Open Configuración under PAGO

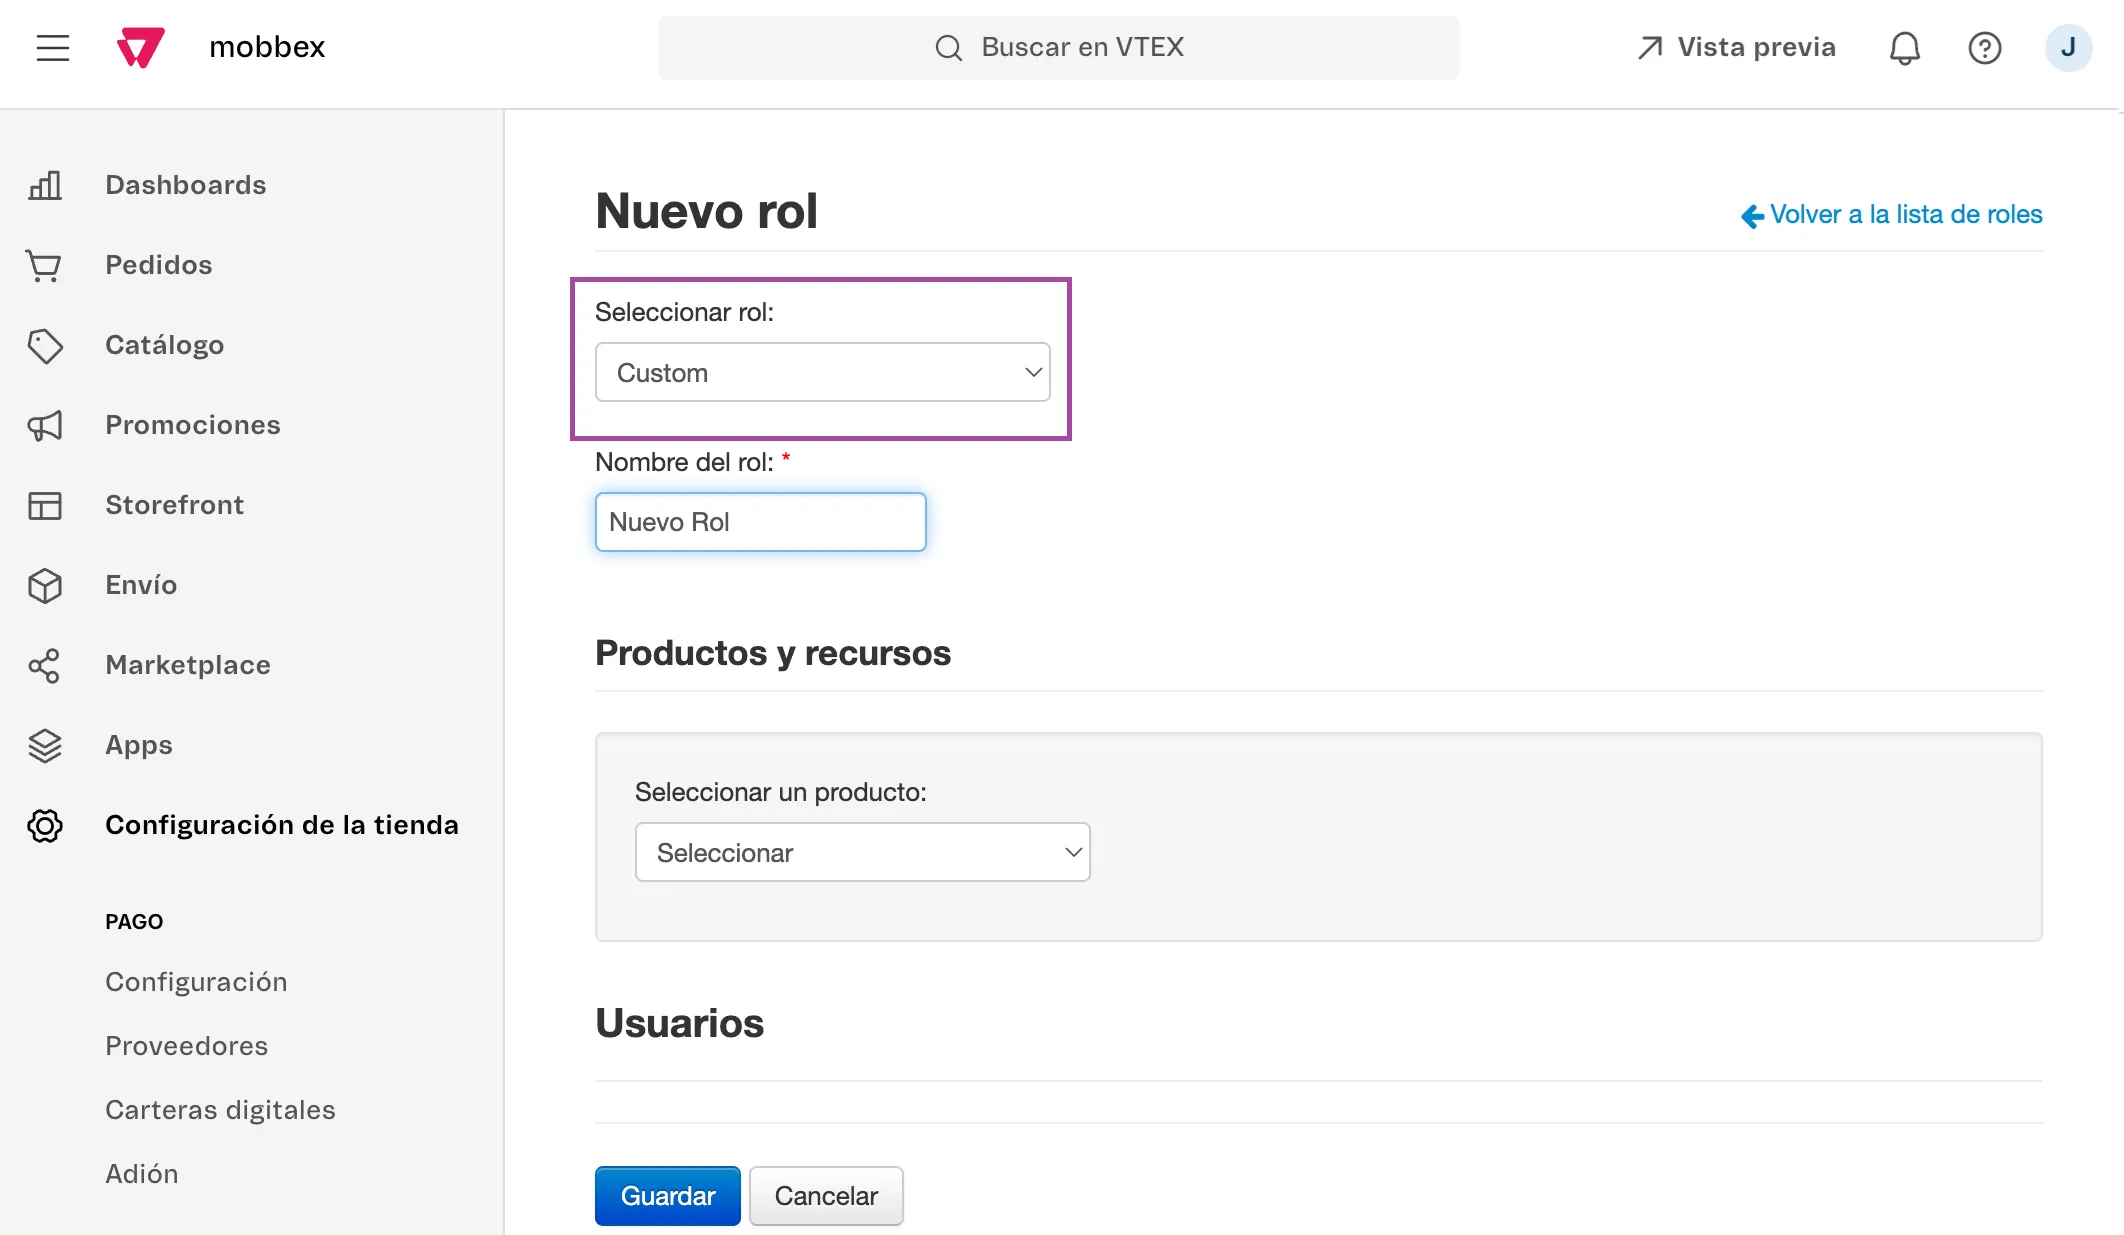coord(196,982)
